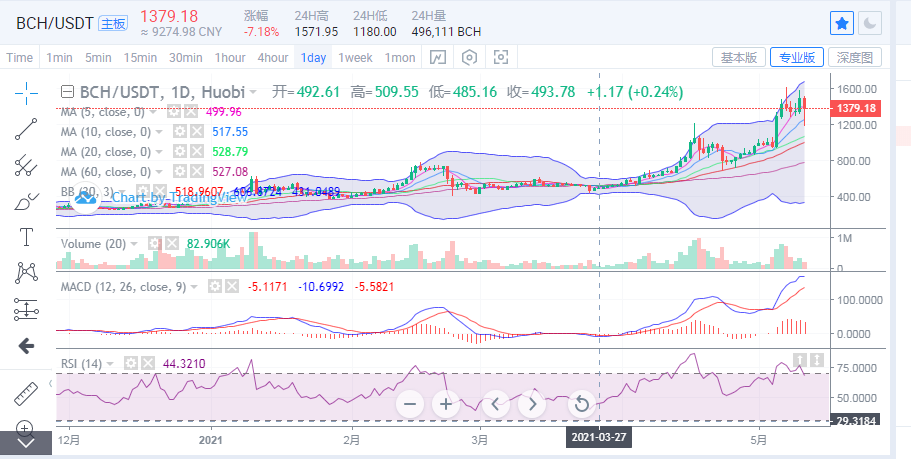The image size is (911, 459).
Task: Select the trend line drawing tool
Action: click(x=26, y=129)
